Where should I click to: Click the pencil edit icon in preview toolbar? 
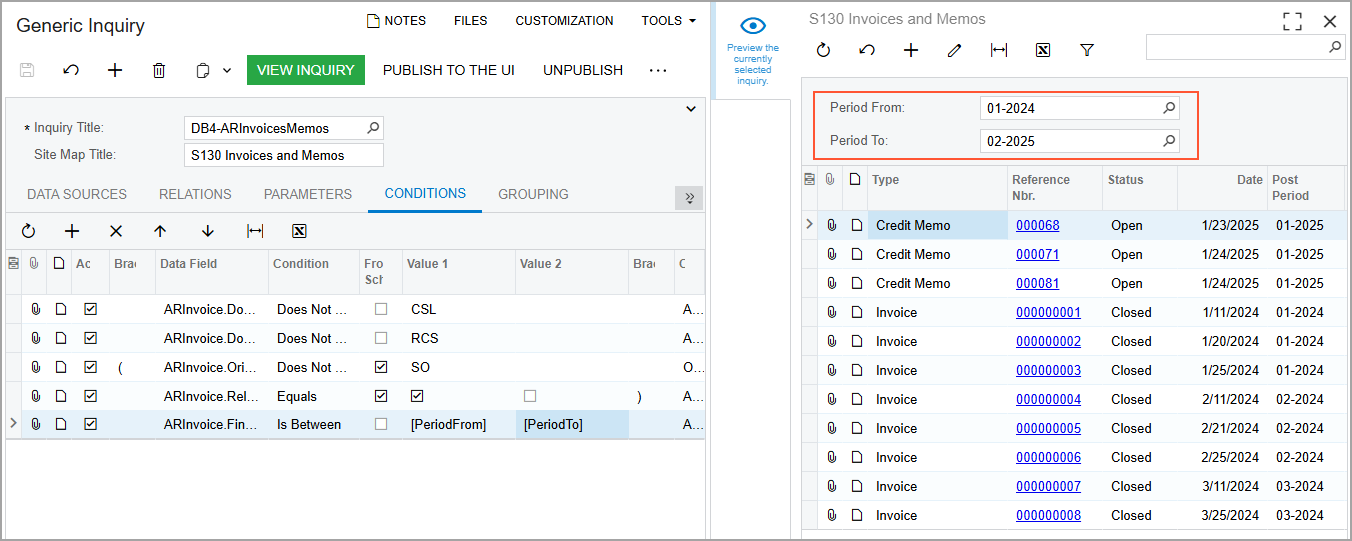point(954,50)
